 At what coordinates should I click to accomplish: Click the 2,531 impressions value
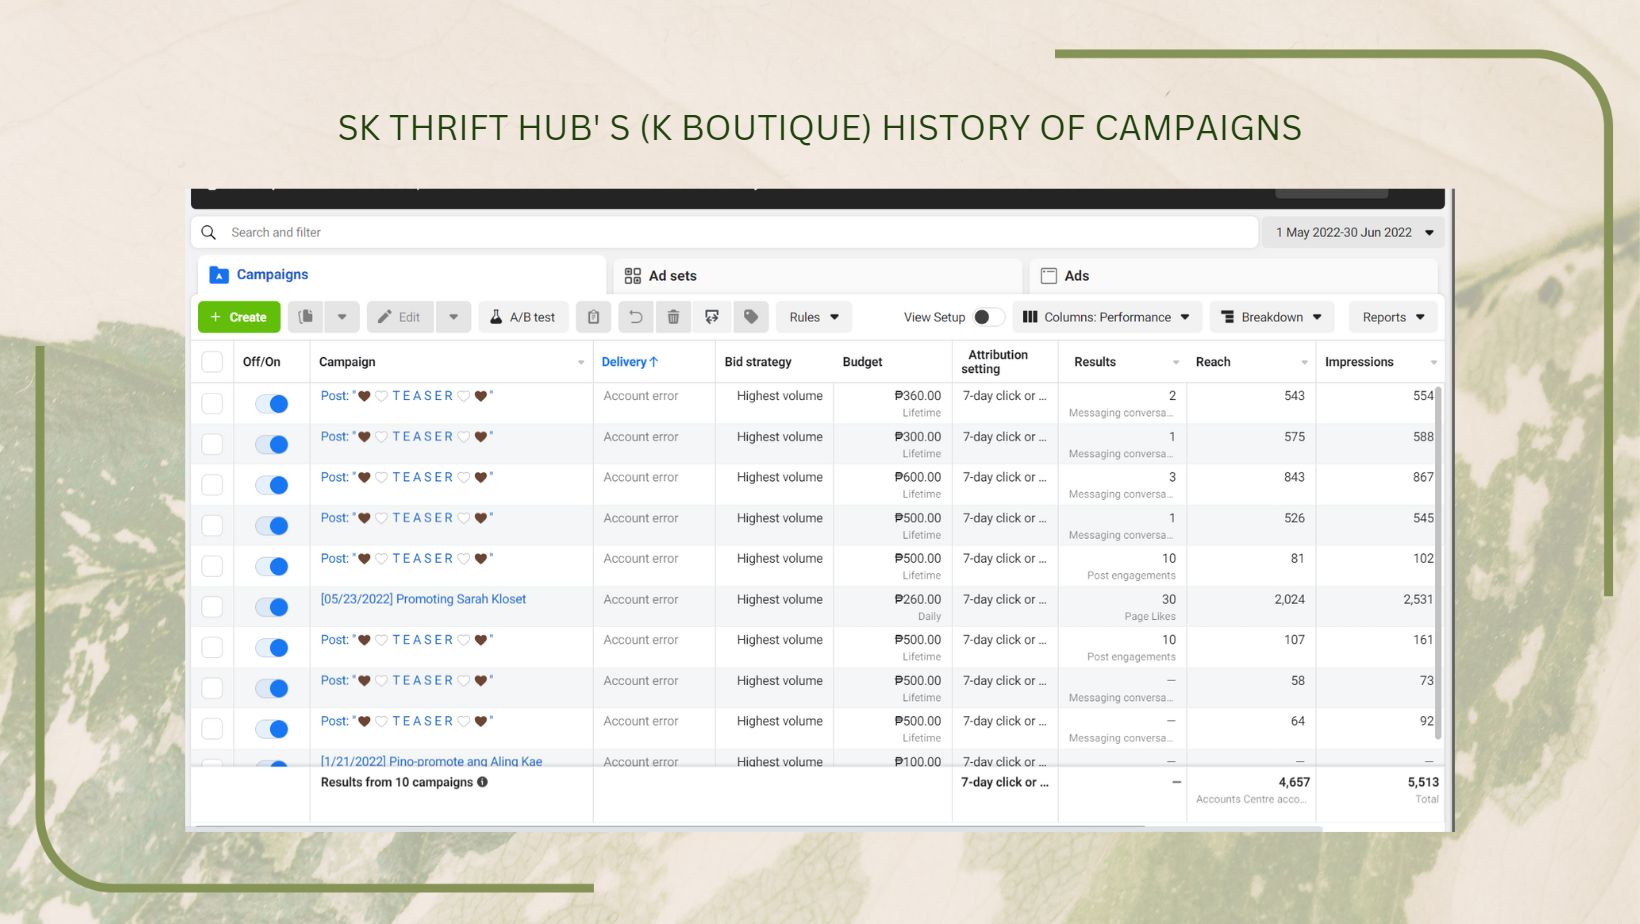(x=1418, y=599)
